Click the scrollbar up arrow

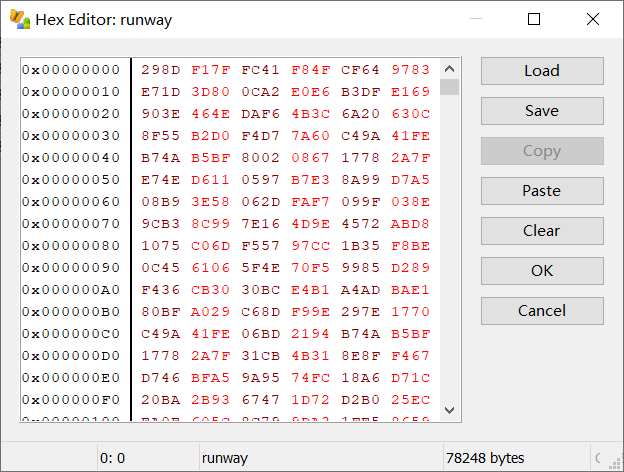pyautogui.click(x=449, y=69)
